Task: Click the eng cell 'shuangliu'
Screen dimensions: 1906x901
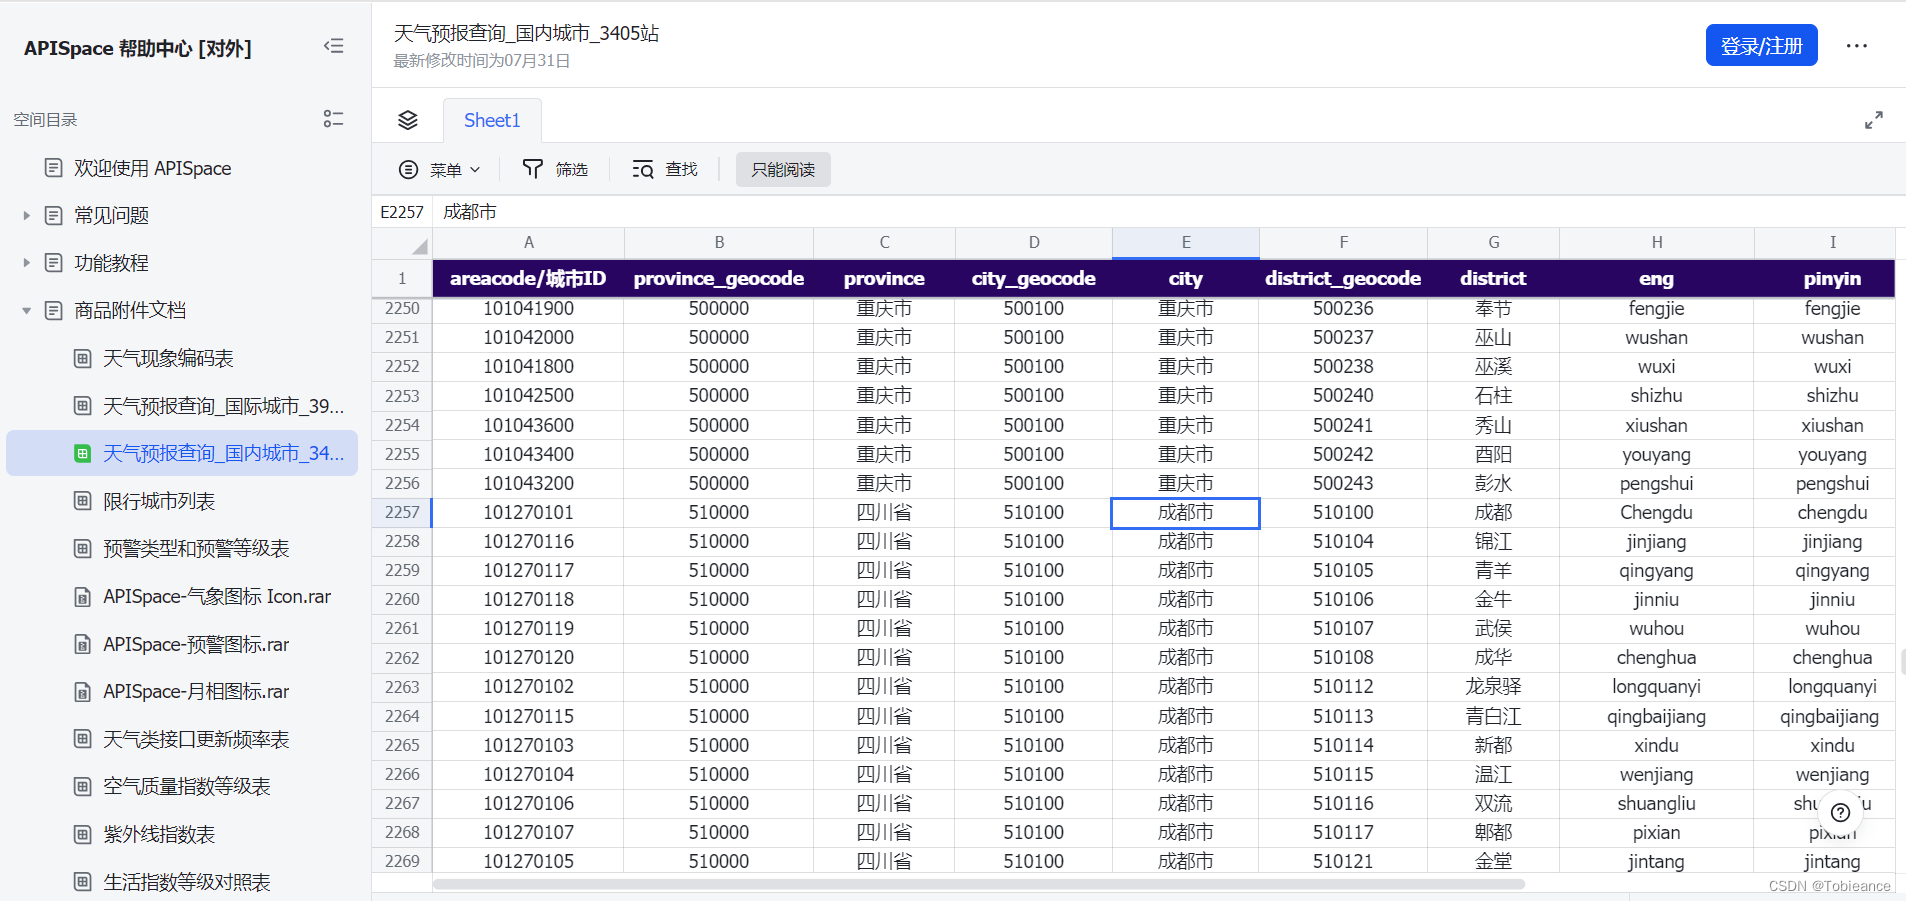Action: tap(1656, 803)
